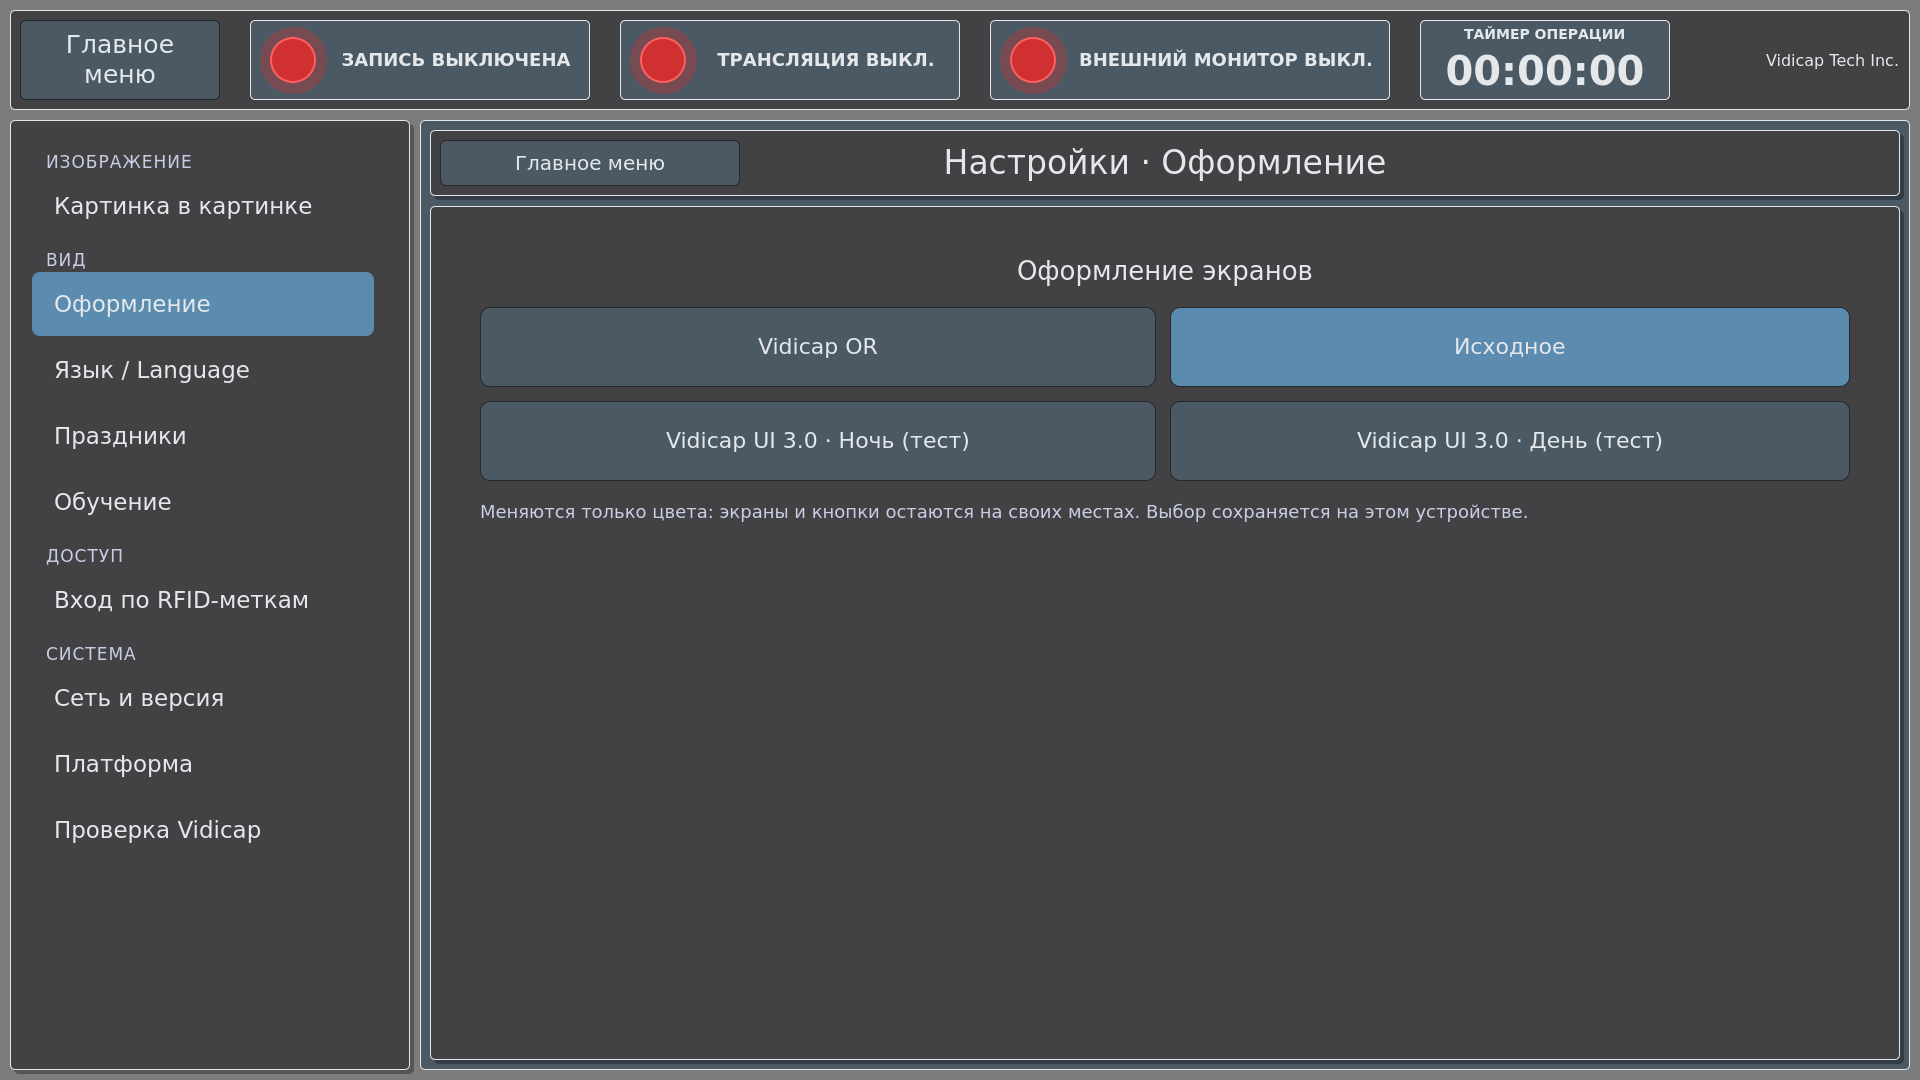
Task: Open 'Проверка Vidicap' in the sidebar
Action: pos(203,830)
